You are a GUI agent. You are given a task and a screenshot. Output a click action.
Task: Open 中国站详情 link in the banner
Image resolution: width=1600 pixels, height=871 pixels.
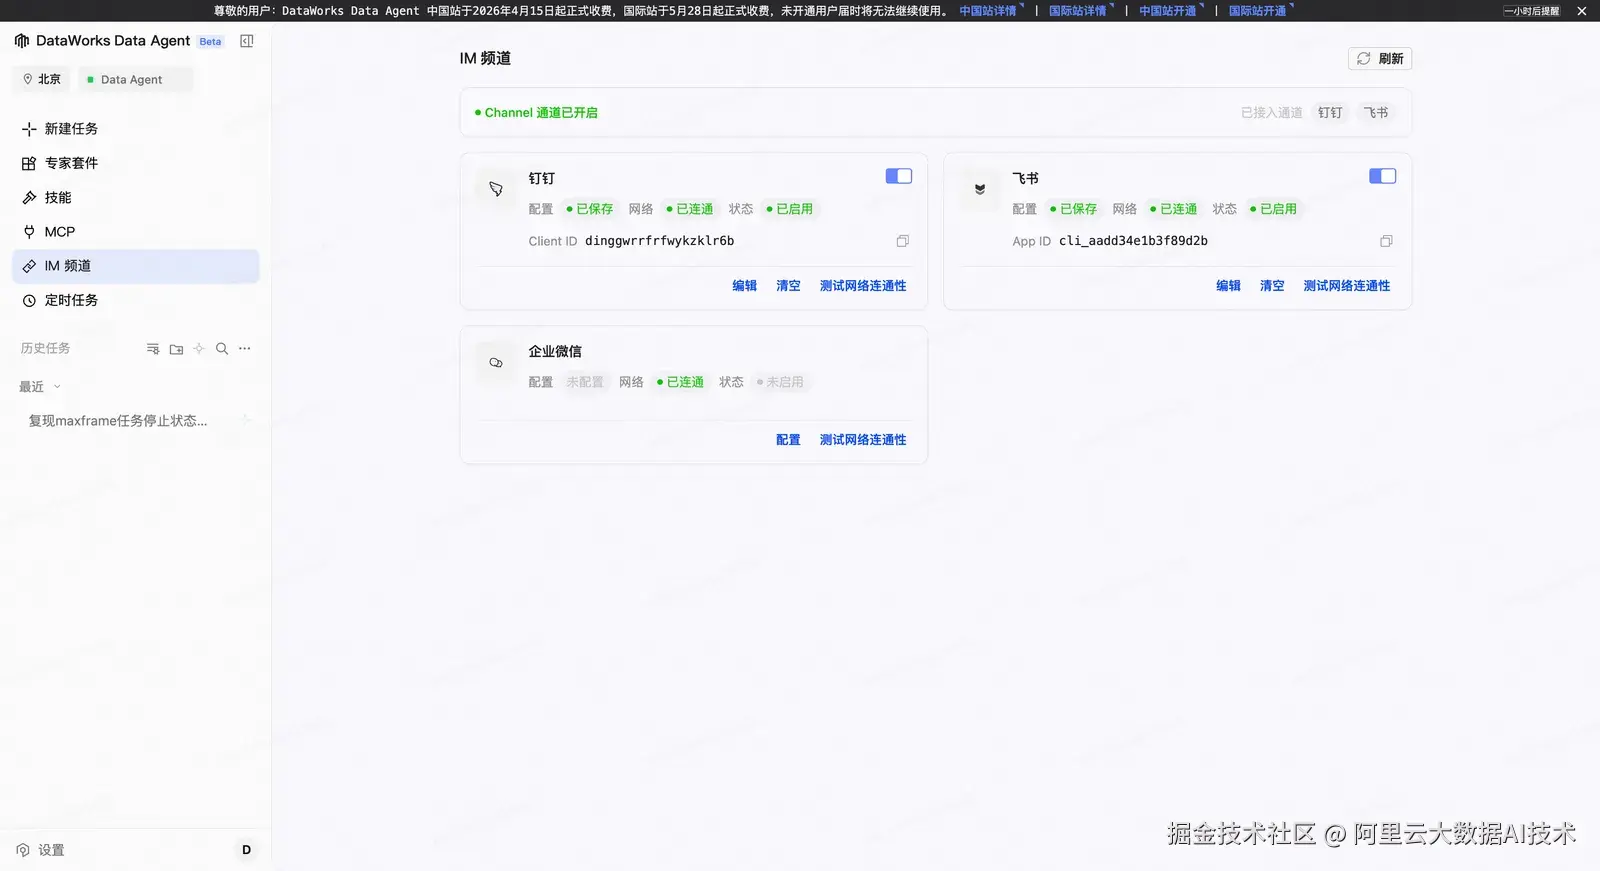coord(988,11)
